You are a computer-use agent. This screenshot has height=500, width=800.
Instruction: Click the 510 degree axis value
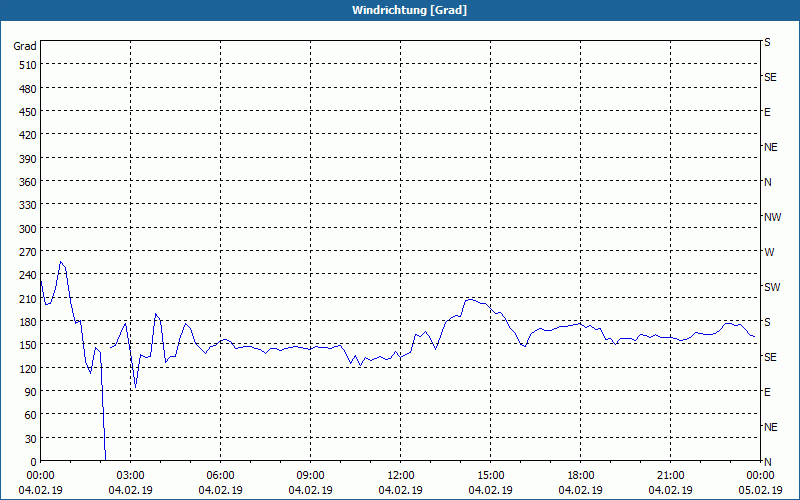click(29, 65)
